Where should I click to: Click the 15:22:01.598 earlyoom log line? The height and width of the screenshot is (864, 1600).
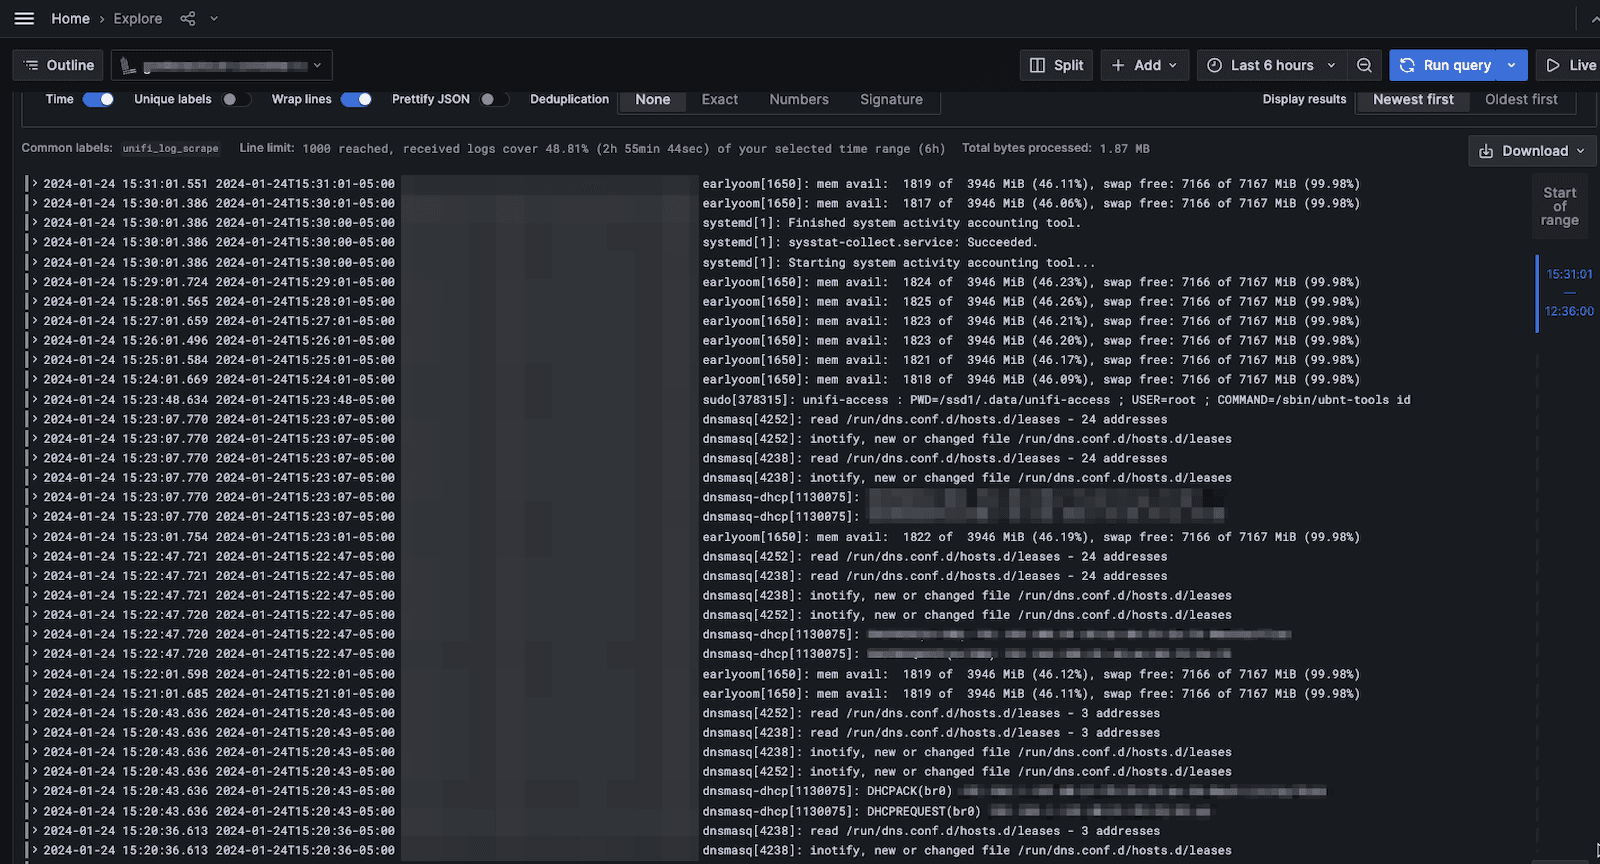coord(1031,674)
